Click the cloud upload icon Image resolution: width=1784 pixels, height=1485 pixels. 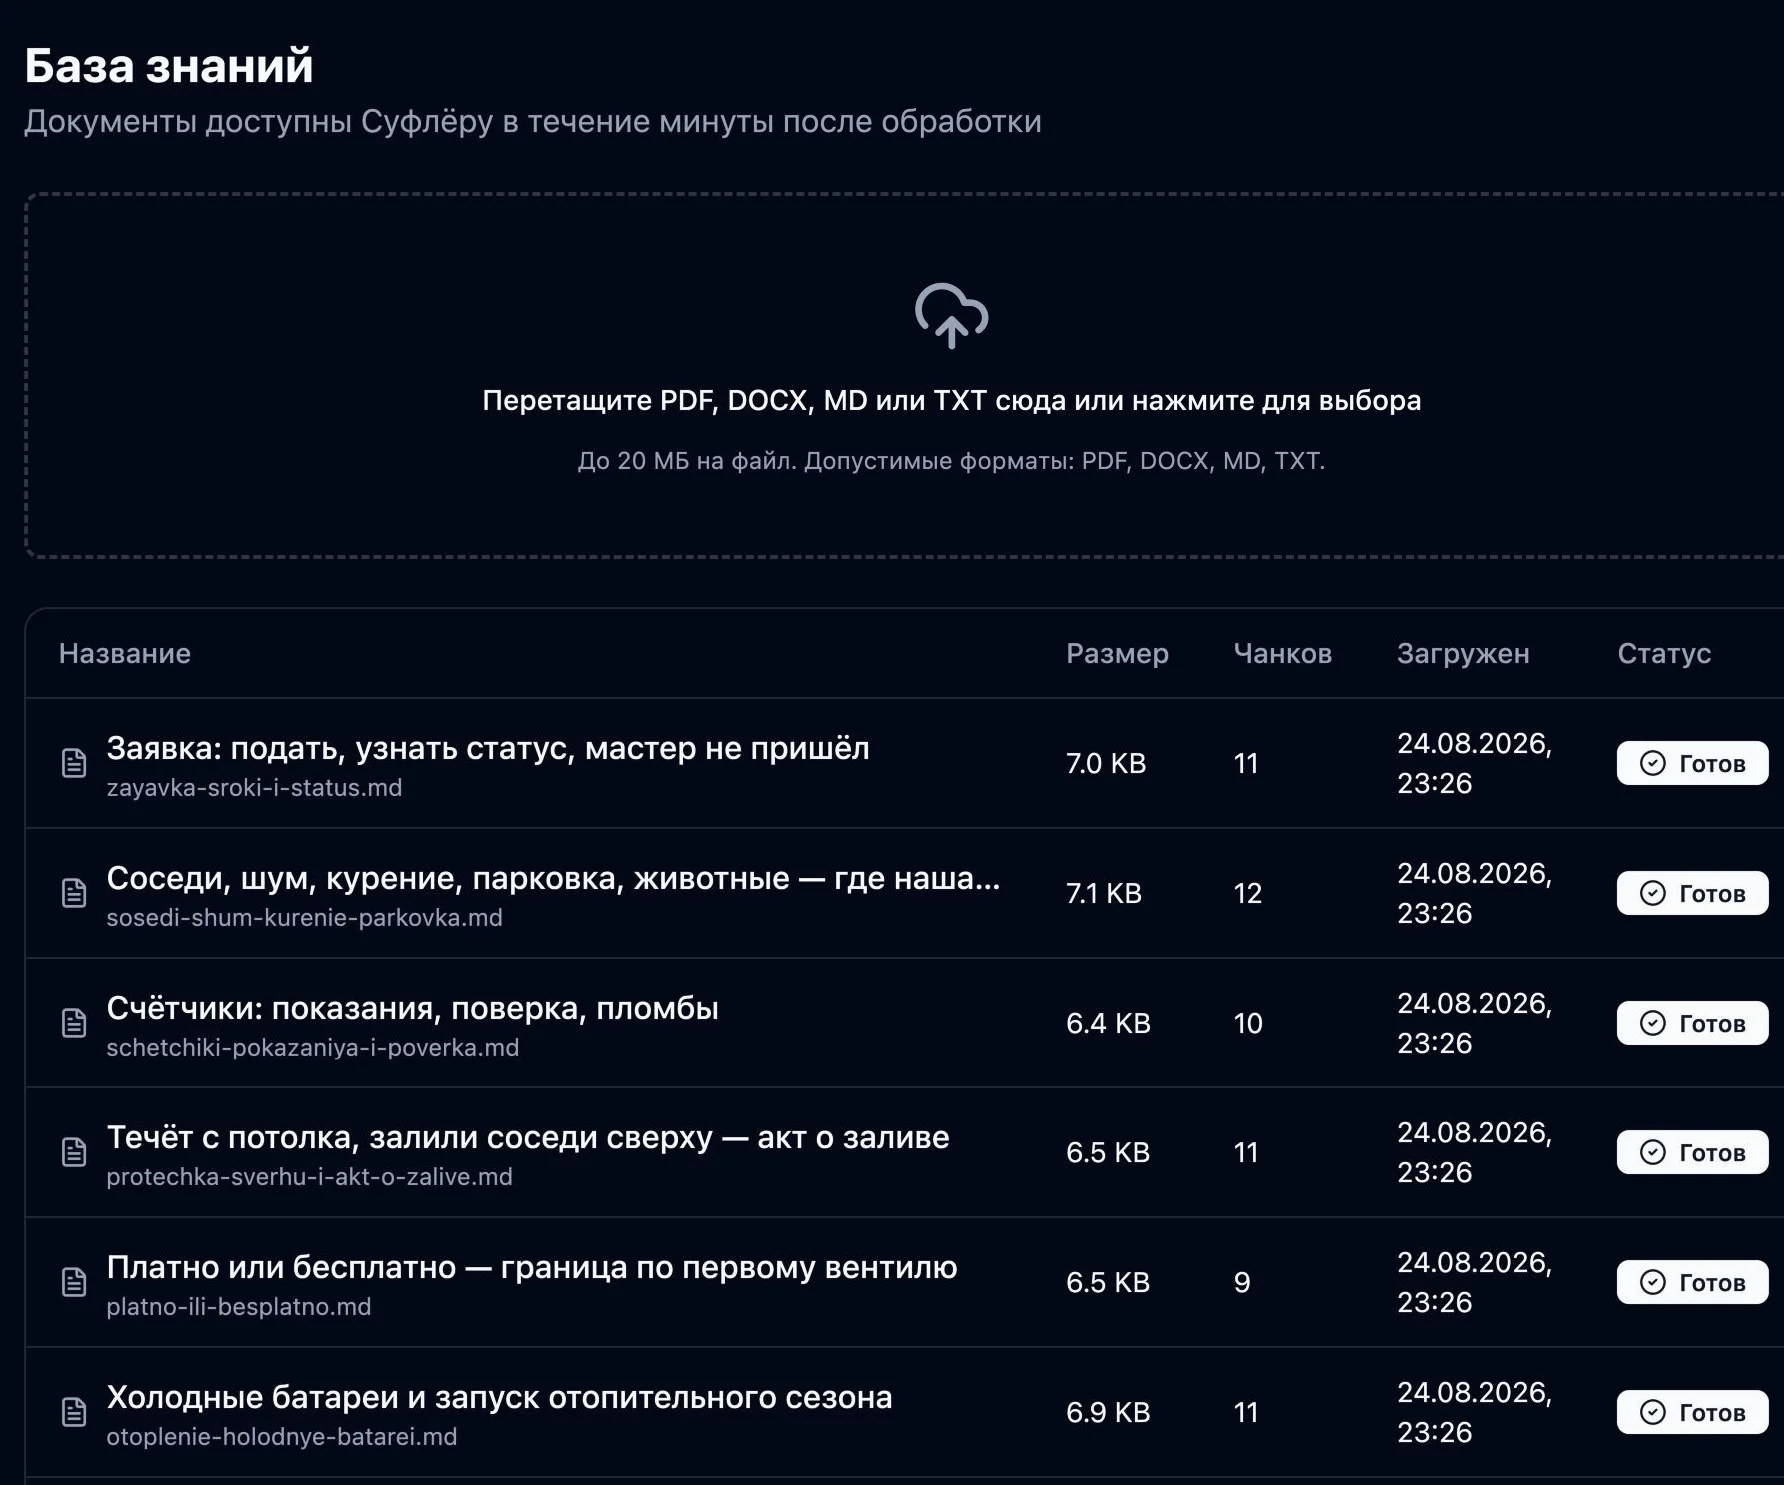[951, 316]
